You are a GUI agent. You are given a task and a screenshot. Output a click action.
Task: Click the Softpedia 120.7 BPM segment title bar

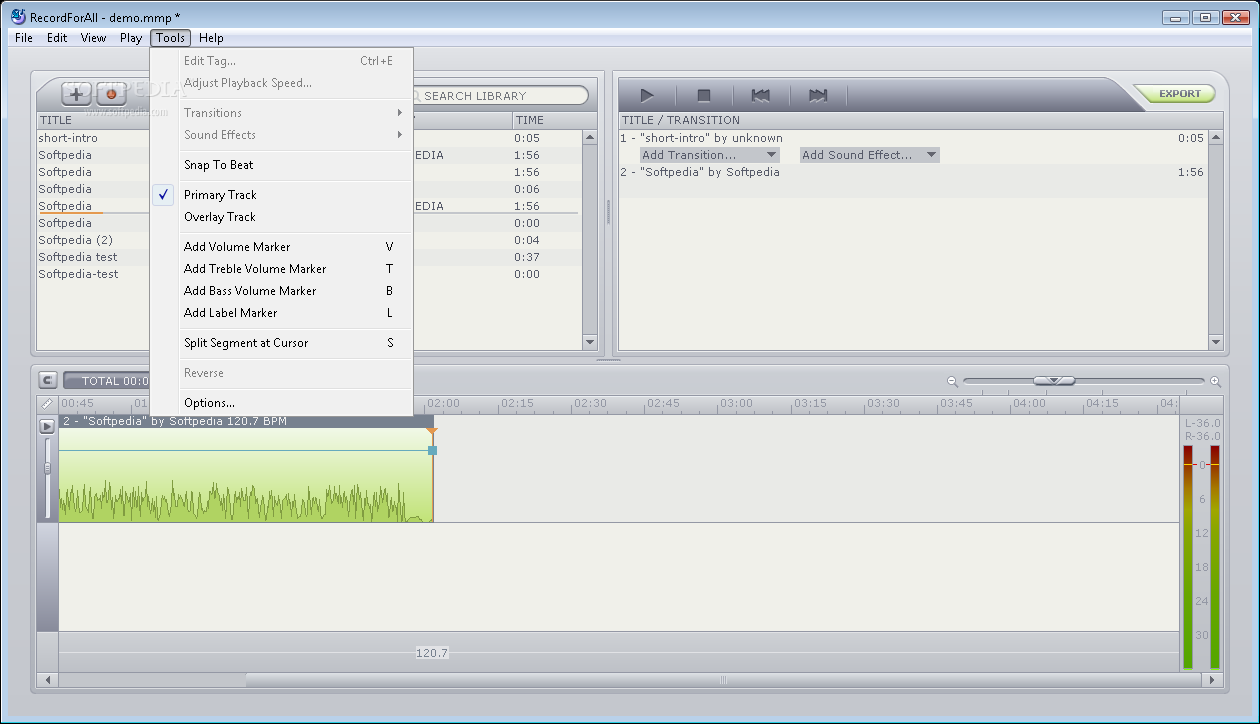[x=246, y=422]
